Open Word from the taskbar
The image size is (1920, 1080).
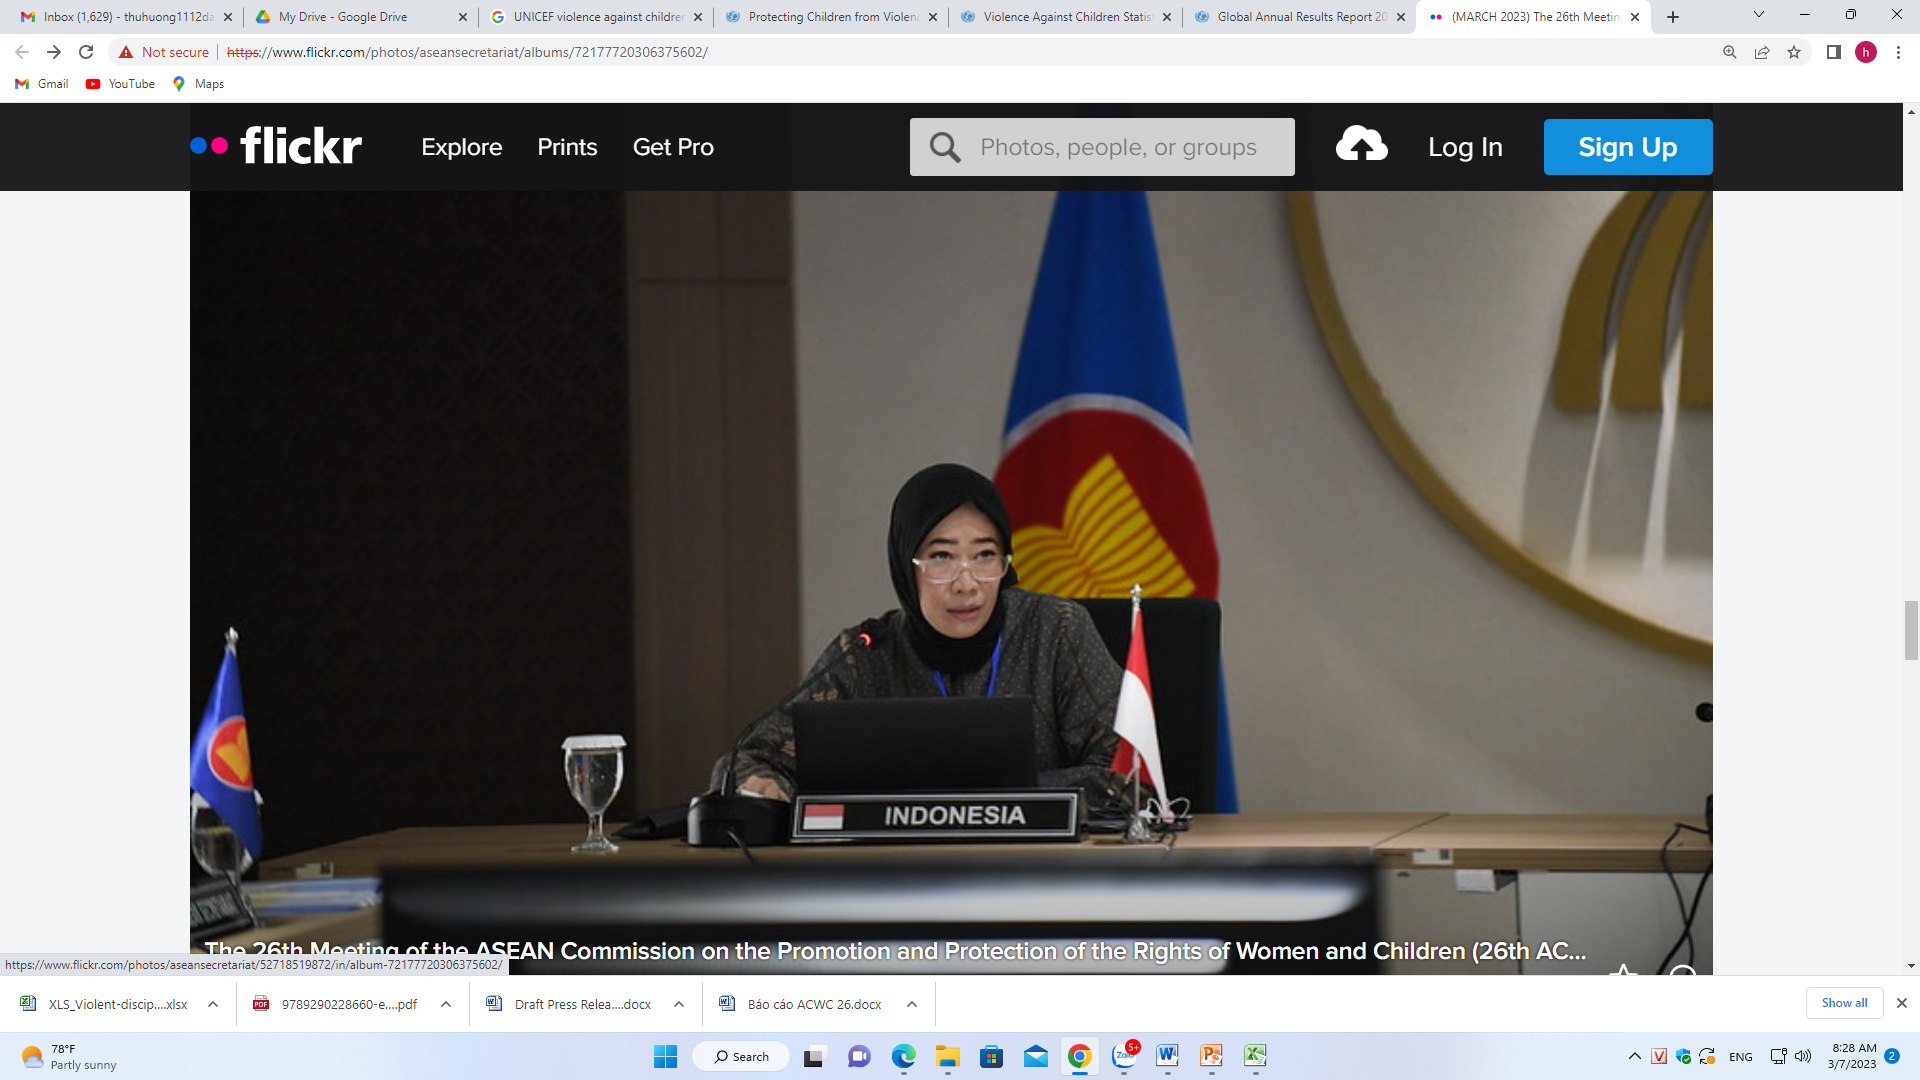pyautogui.click(x=1167, y=1056)
